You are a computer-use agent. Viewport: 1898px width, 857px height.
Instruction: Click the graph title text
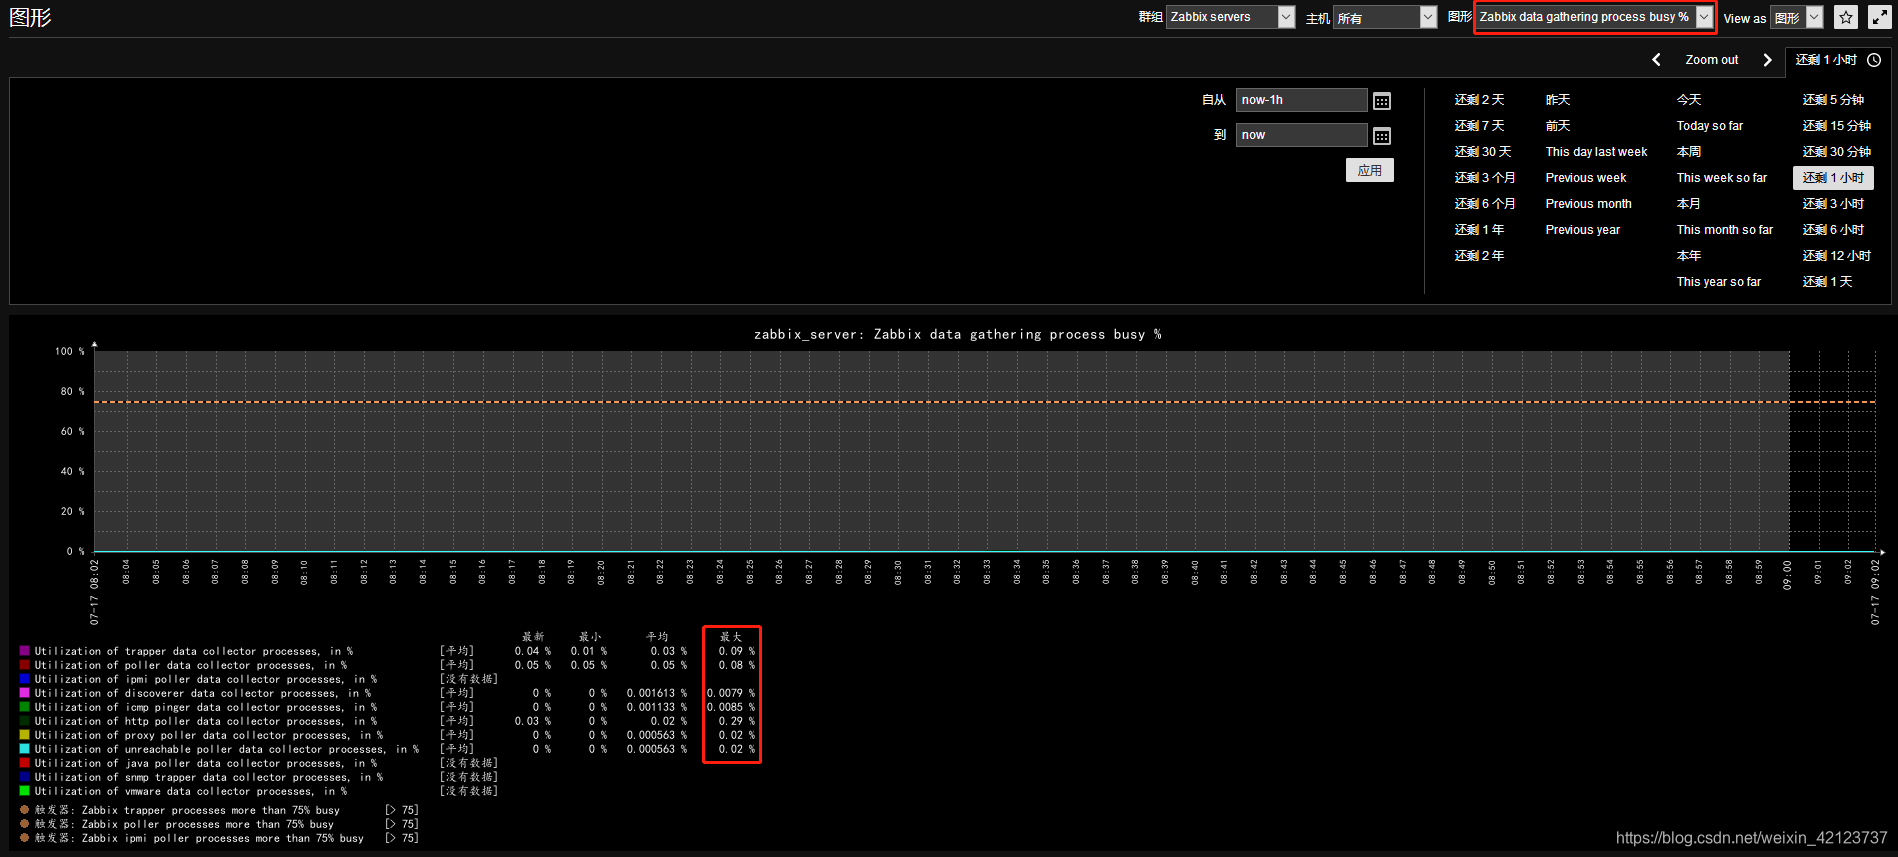click(x=958, y=335)
